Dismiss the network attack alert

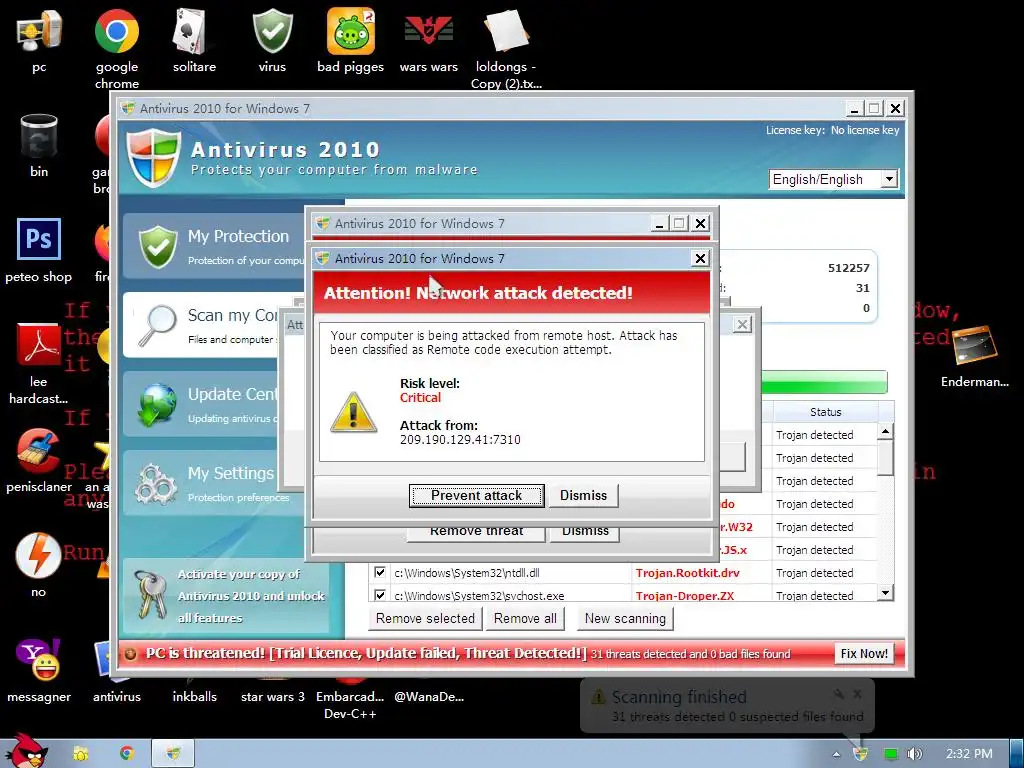click(583, 496)
